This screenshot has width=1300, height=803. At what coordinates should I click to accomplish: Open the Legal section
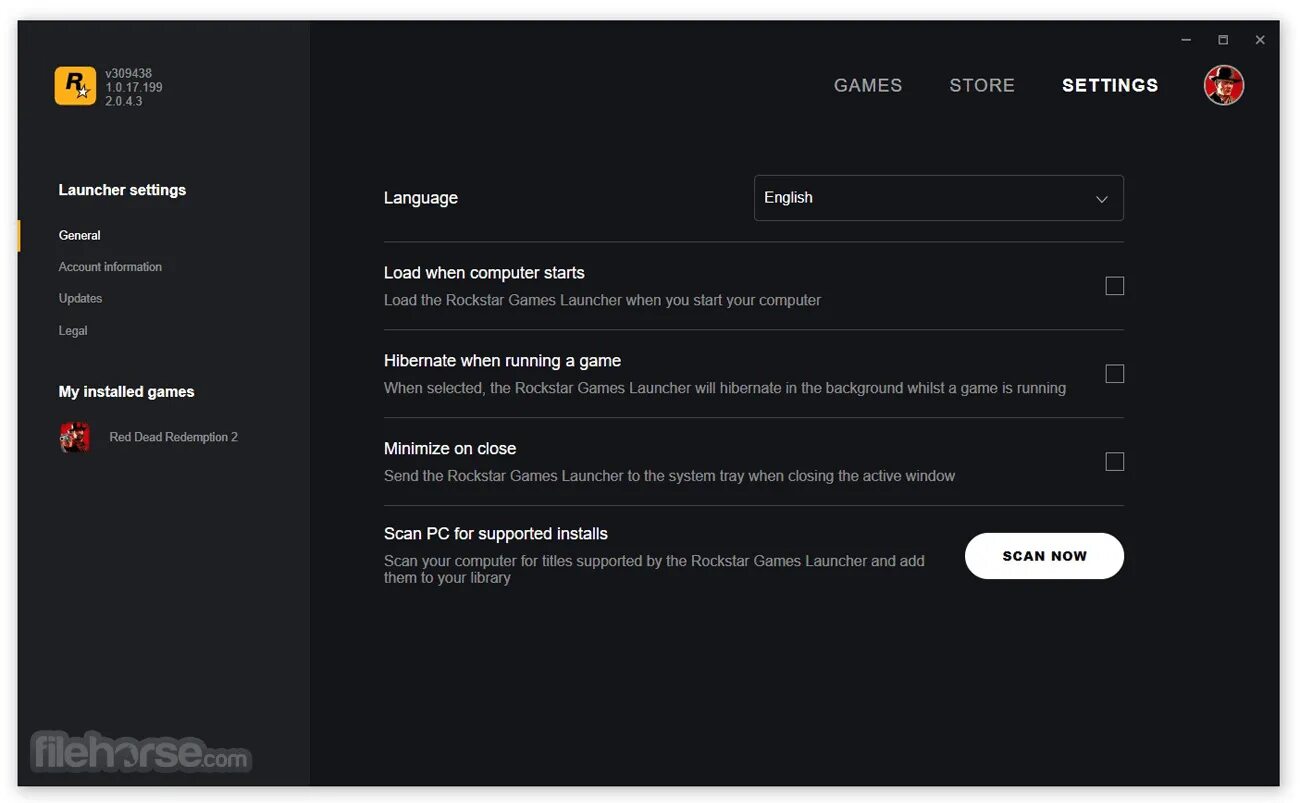click(x=73, y=331)
